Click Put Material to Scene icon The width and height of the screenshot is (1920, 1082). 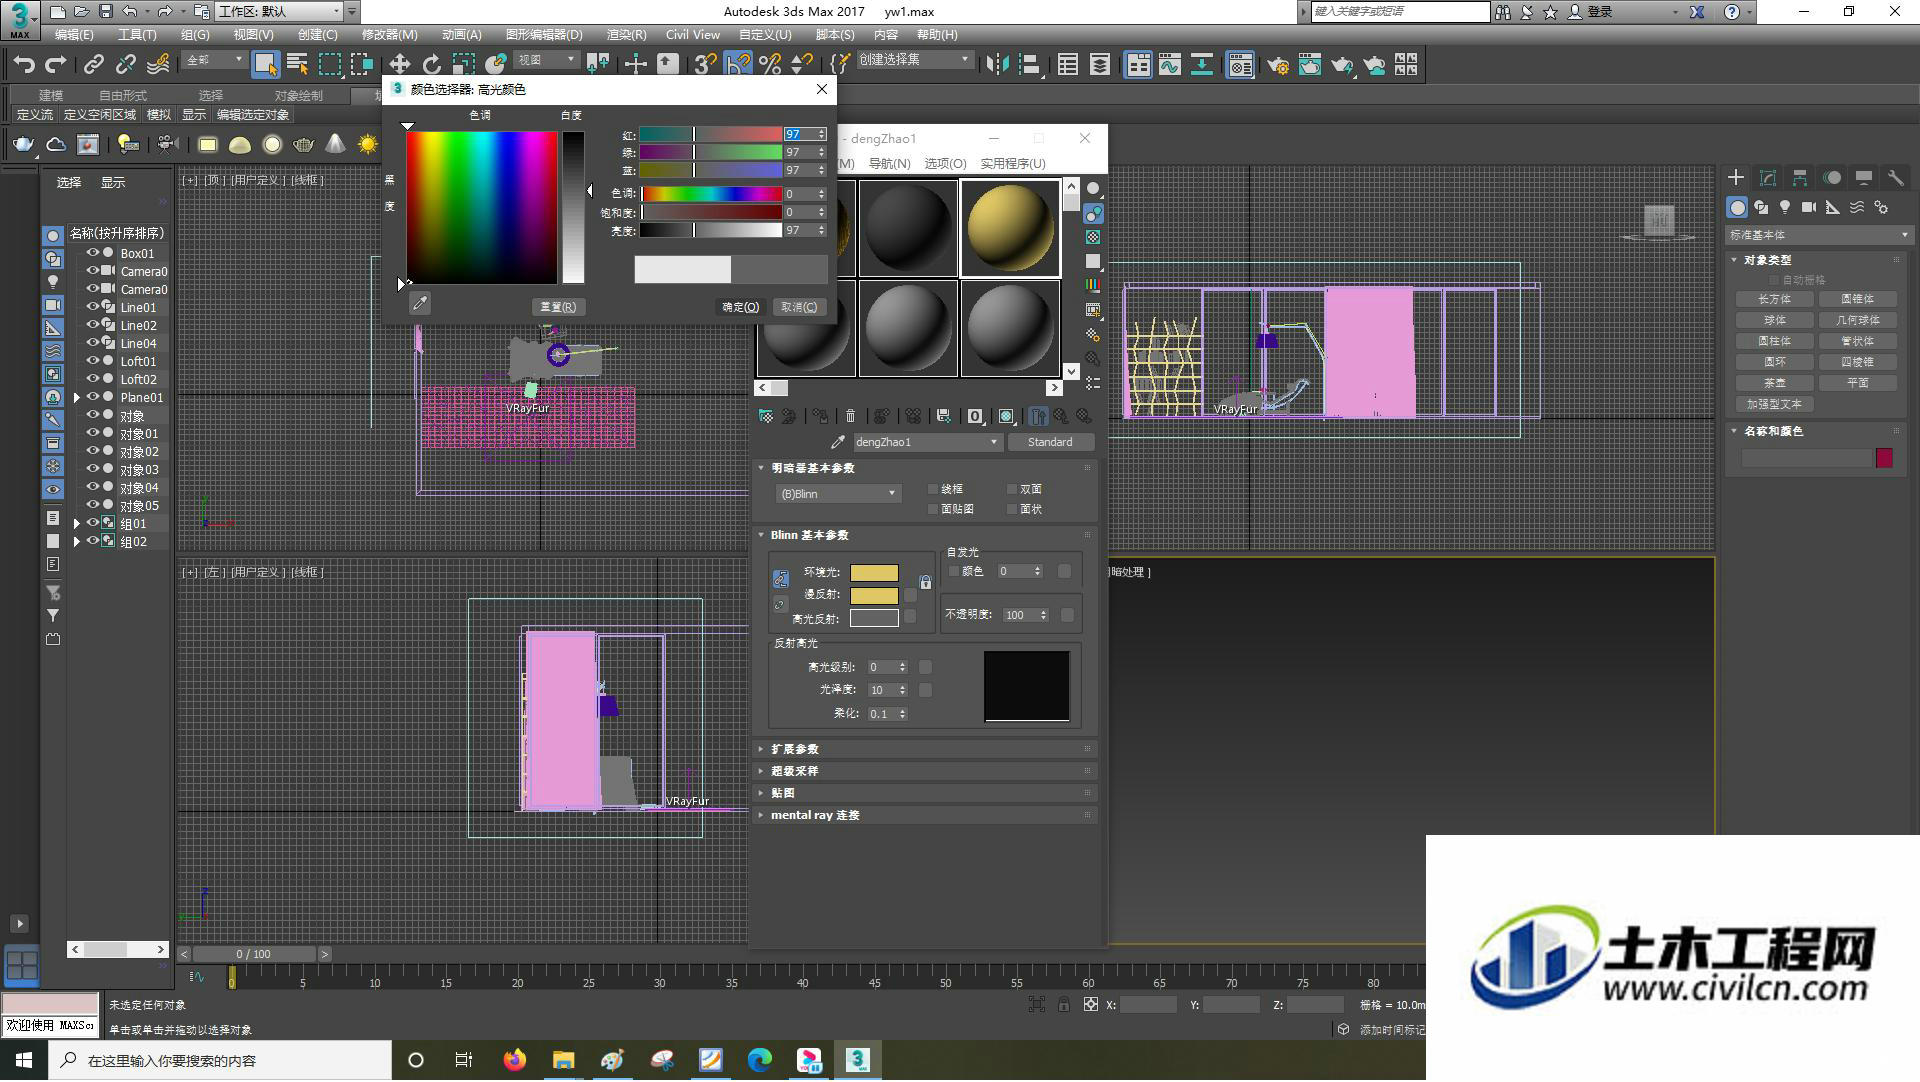tap(789, 416)
